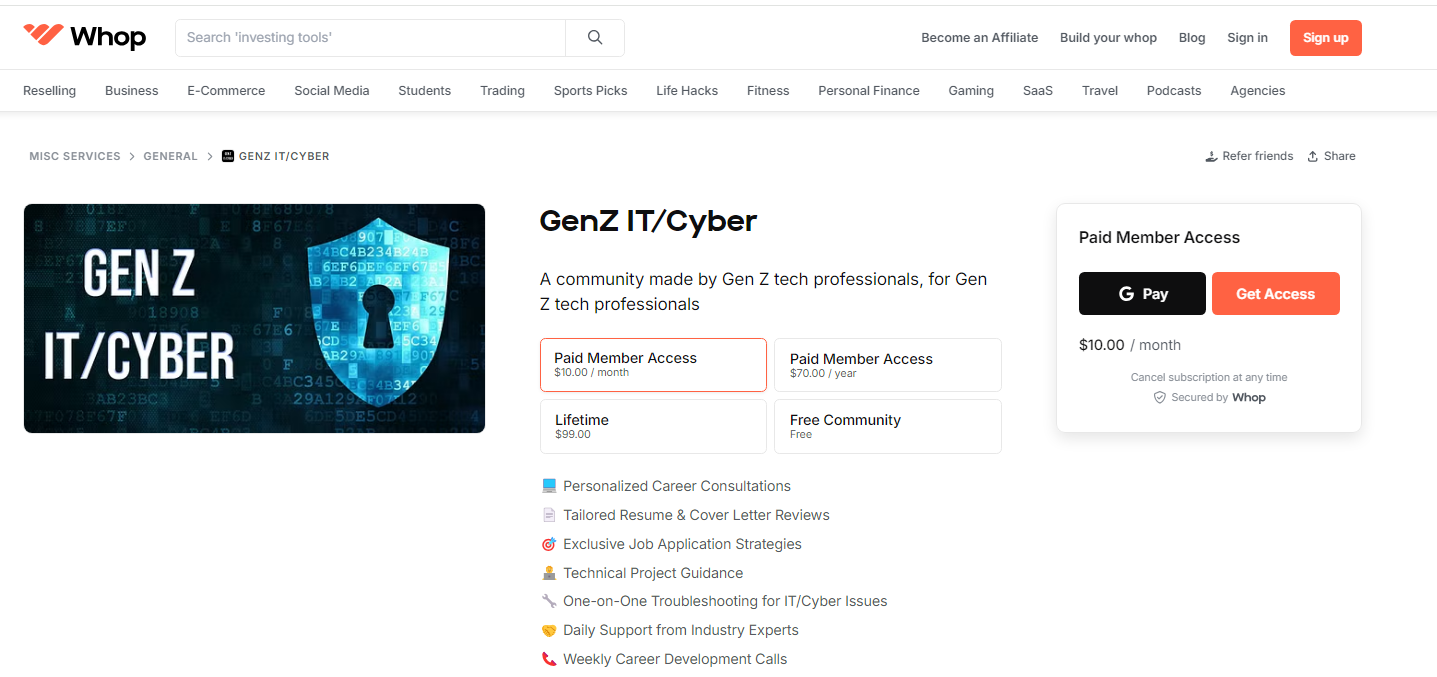1437x677 pixels.
Task: Open the Personal Finance category
Action: click(869, 91)
